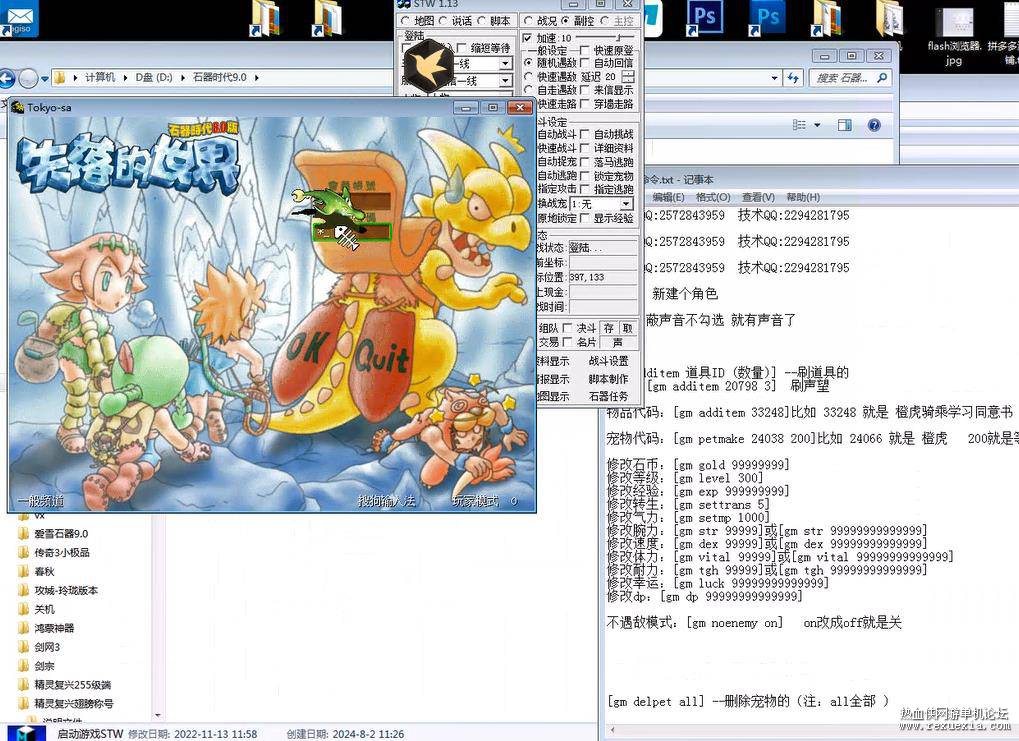Image resolution: width=1019 pixels, height=741 pixels.
Task: Click the folder icon beside 爱雪石器9.0
Action: tap(24, 534)
